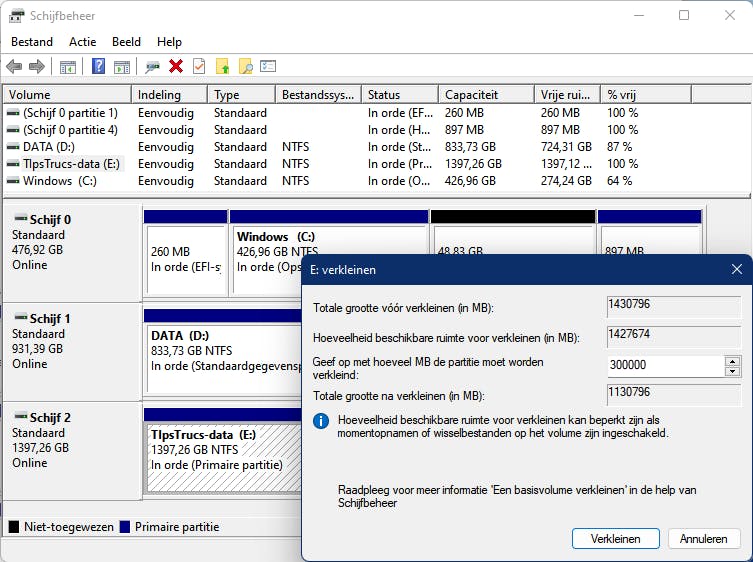This screenshot has height=562, width=753.
Task: Click the Forward arrow toolbar icon
Action: pos(37,66)
